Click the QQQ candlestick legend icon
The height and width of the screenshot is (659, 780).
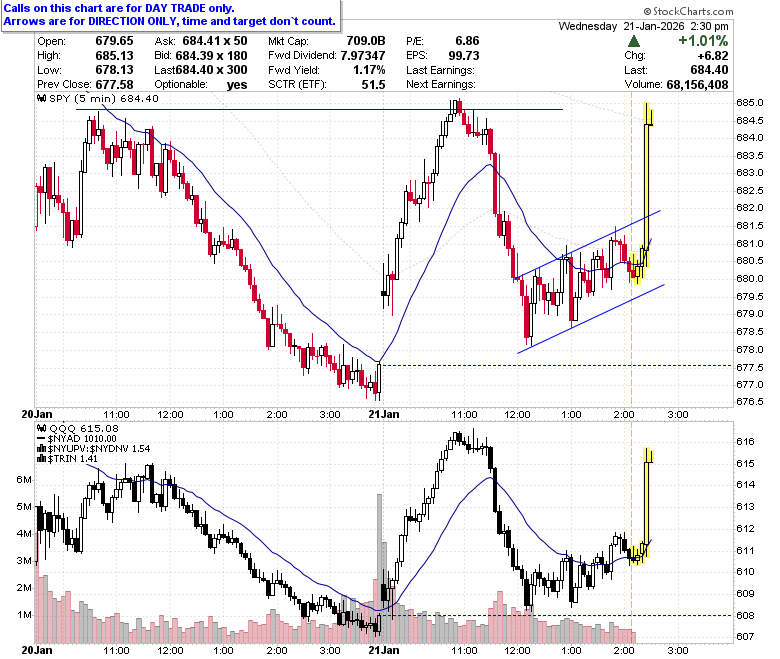41,428
